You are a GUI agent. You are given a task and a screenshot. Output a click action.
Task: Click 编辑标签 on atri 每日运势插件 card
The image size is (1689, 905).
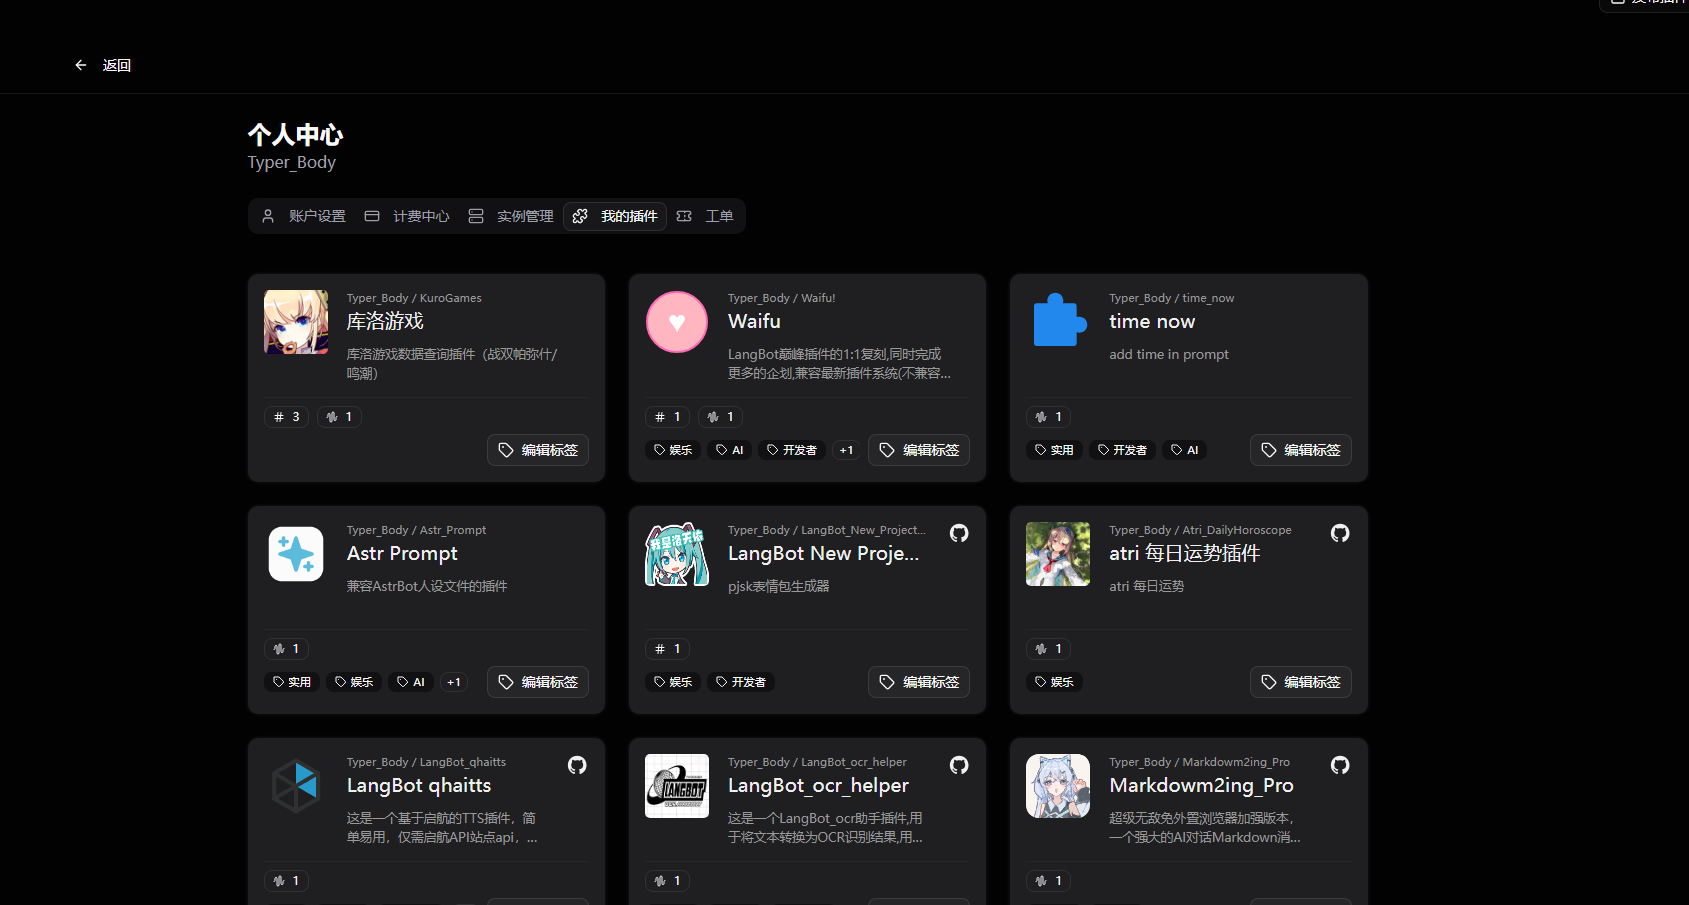1301,682
